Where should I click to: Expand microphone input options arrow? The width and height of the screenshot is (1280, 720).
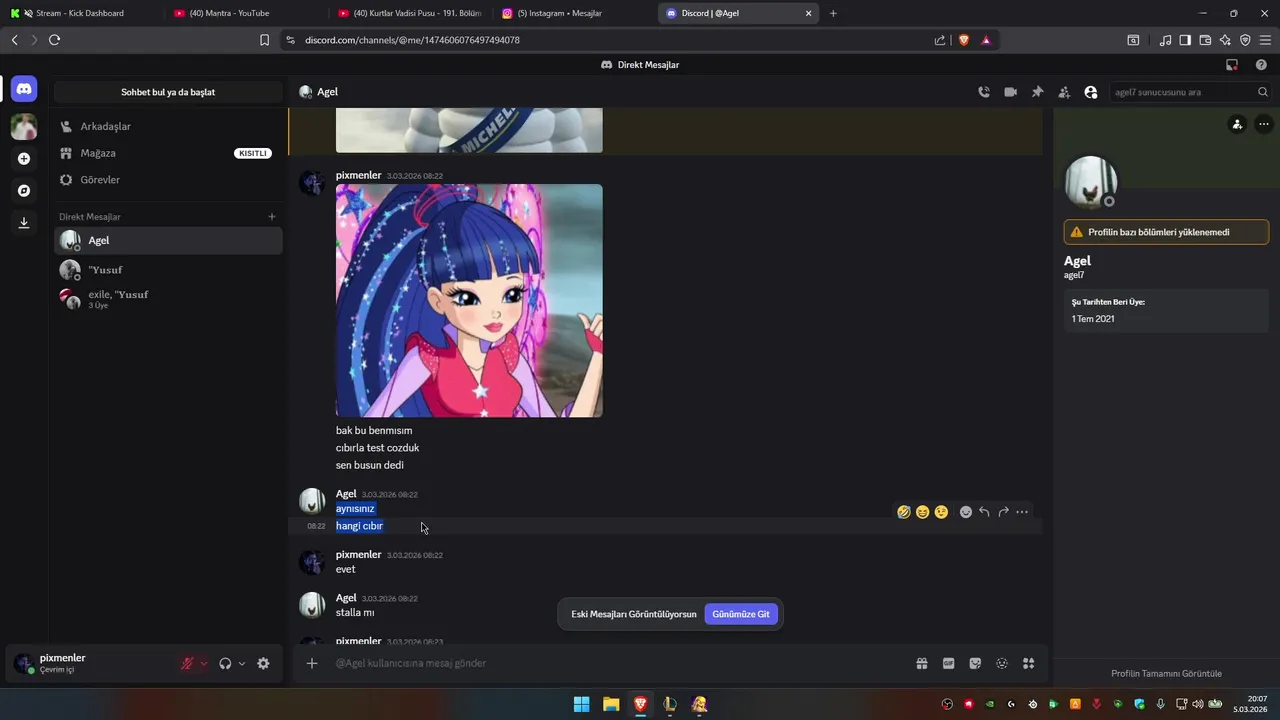point(204,663)
